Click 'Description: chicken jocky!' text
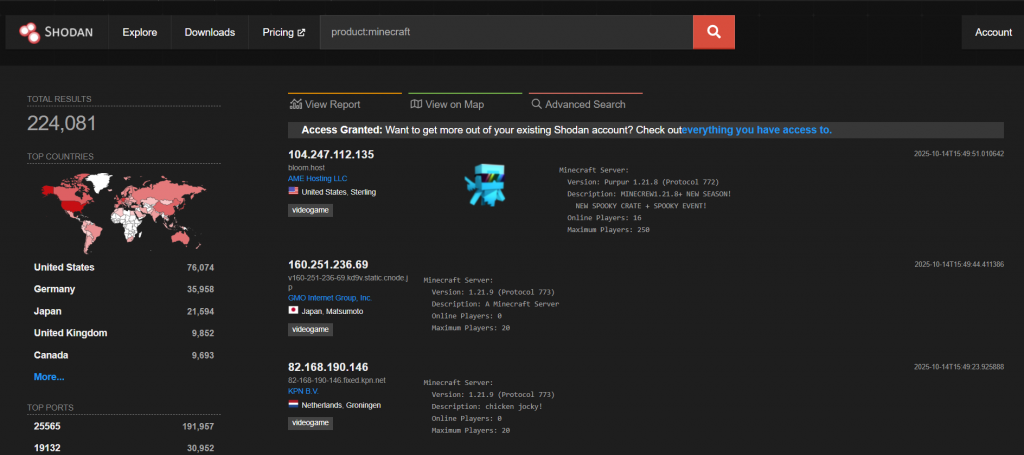 click(487, 407)
